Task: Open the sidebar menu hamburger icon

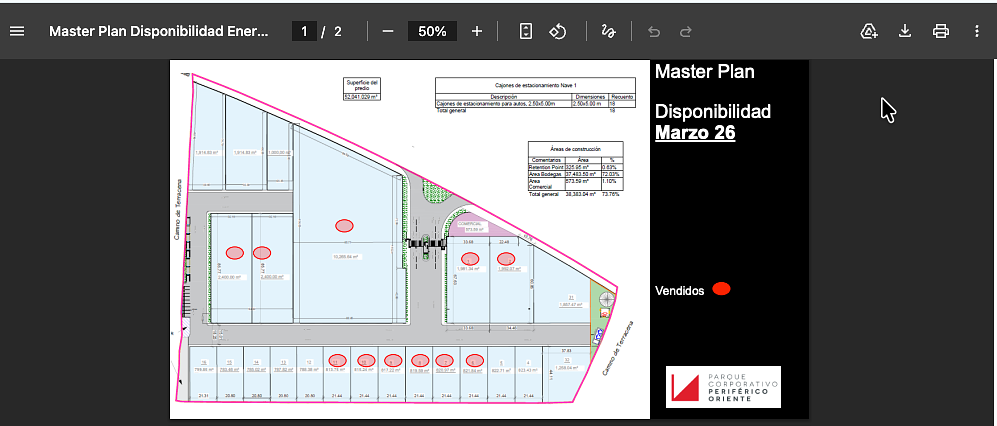Action: pyautogui.click(x=17, y=31)
